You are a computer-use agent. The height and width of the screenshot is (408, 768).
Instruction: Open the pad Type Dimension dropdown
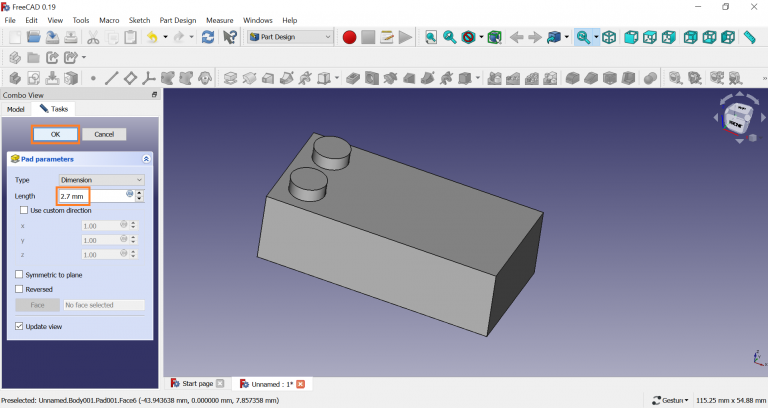[101, 180]
